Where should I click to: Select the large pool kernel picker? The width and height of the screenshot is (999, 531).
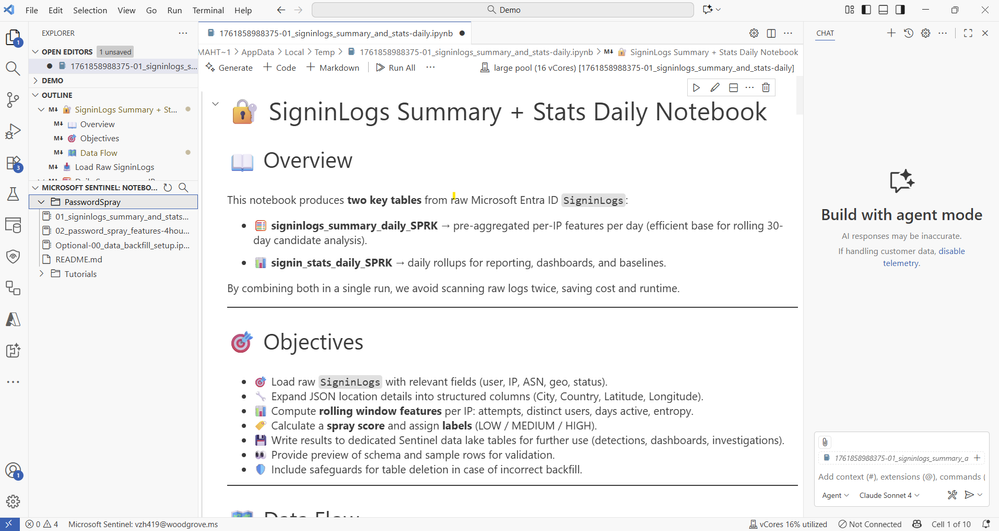coord(637,68)
